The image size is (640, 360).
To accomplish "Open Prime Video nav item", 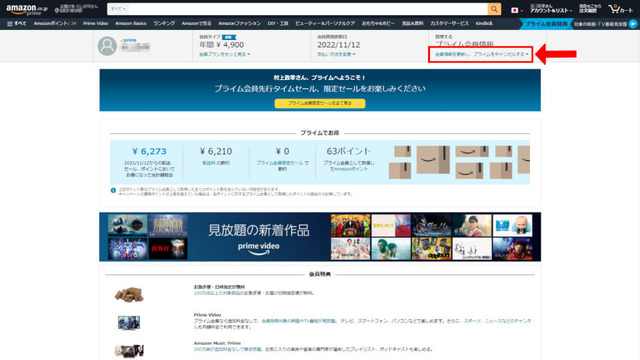I will (96, 24).
